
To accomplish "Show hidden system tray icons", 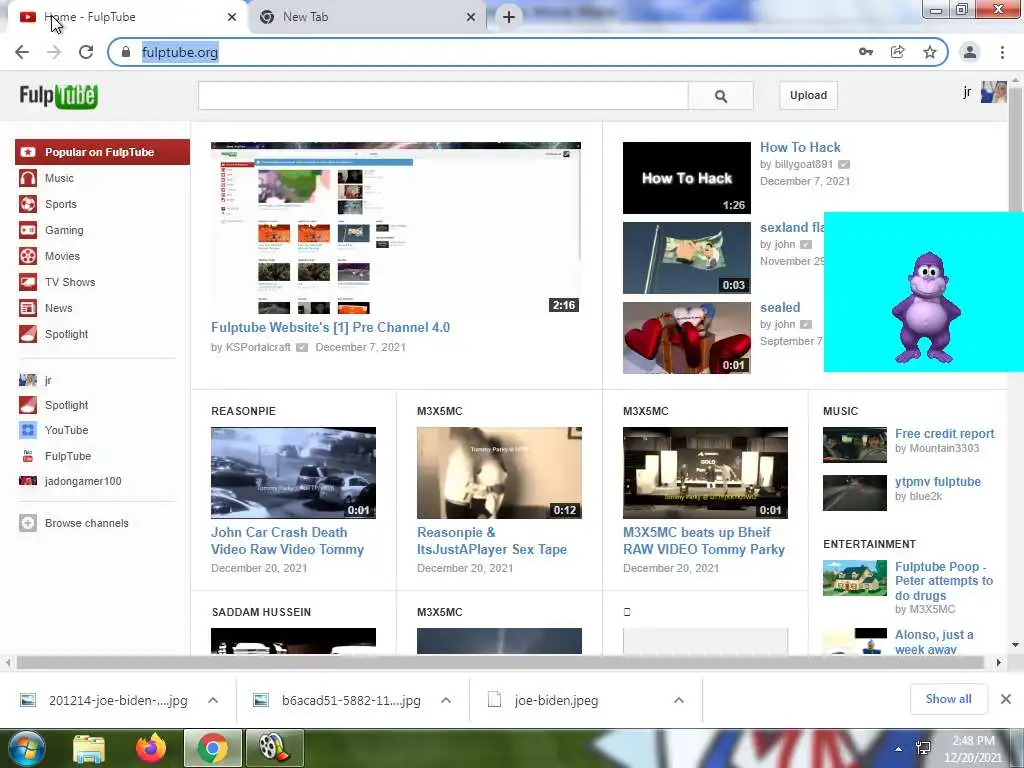I will pyautogui.click(x=899, y=749).
